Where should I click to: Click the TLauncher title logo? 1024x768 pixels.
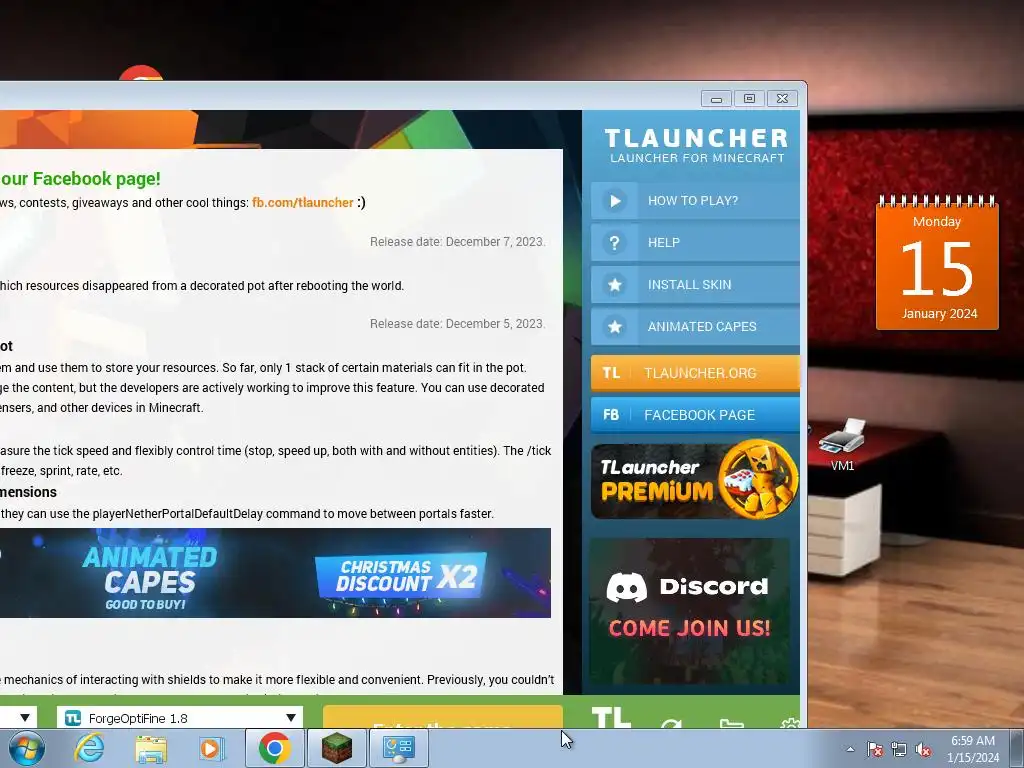[x=696, y=145]
